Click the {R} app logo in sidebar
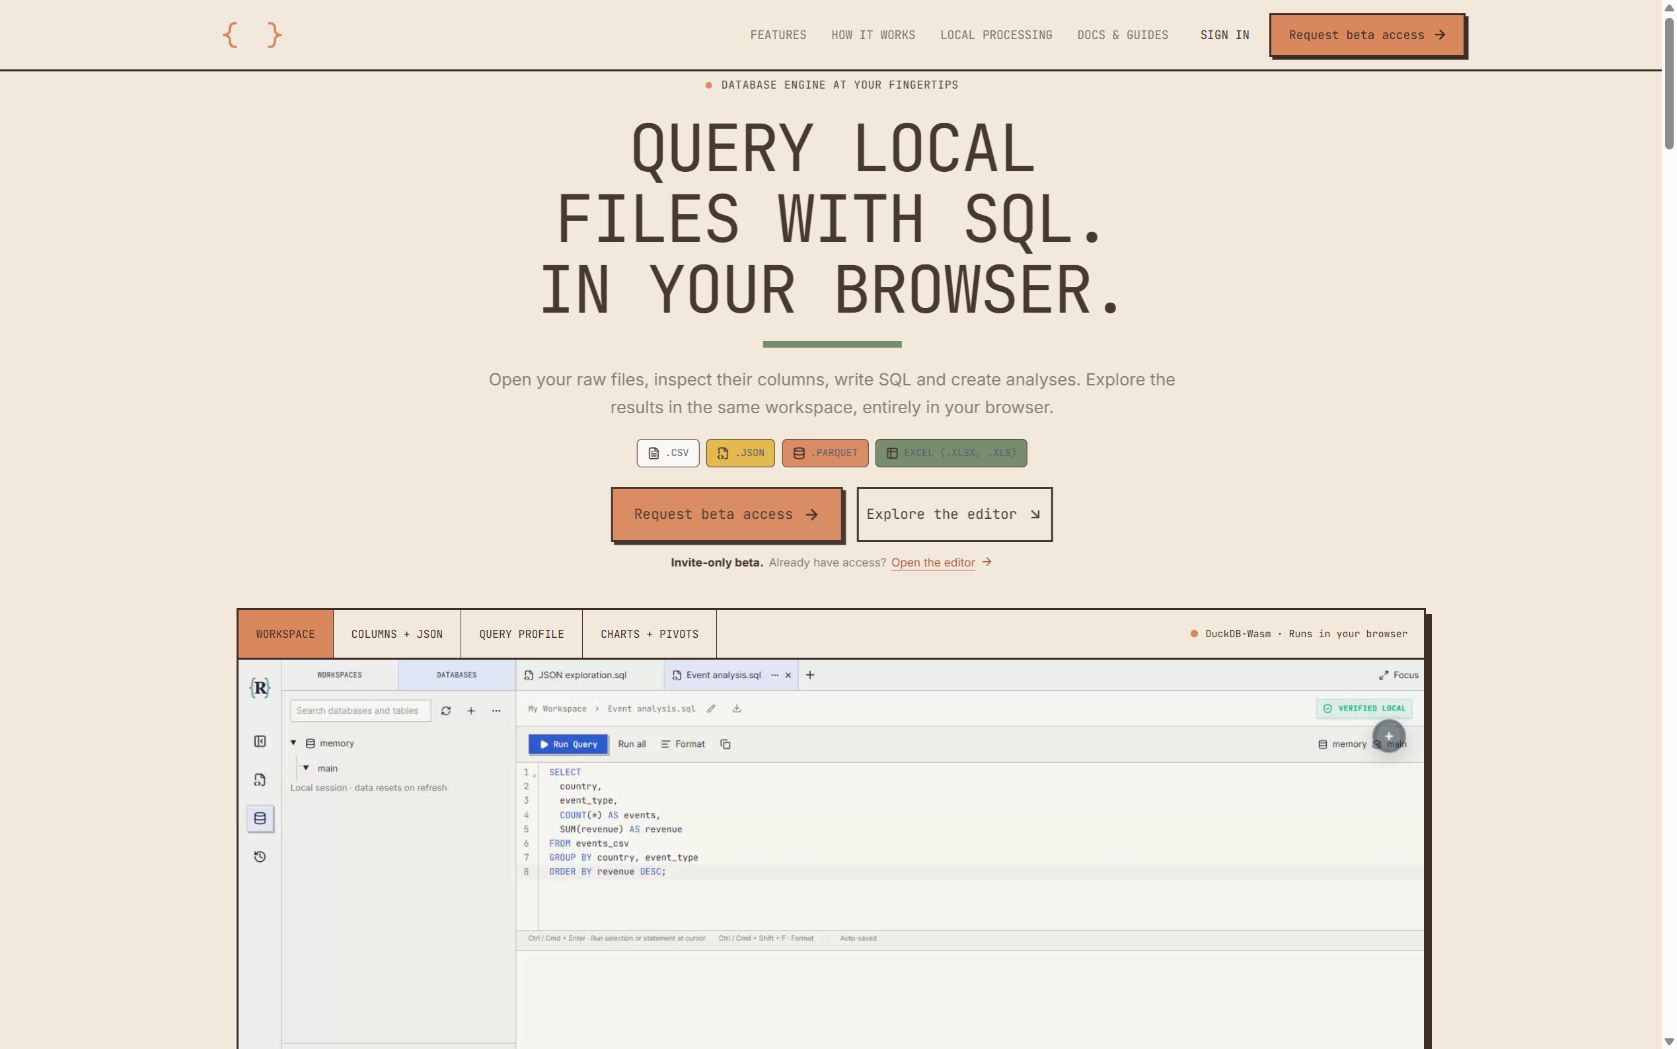Viewport: 1677px width, 1049px height. tap(260, 688)
